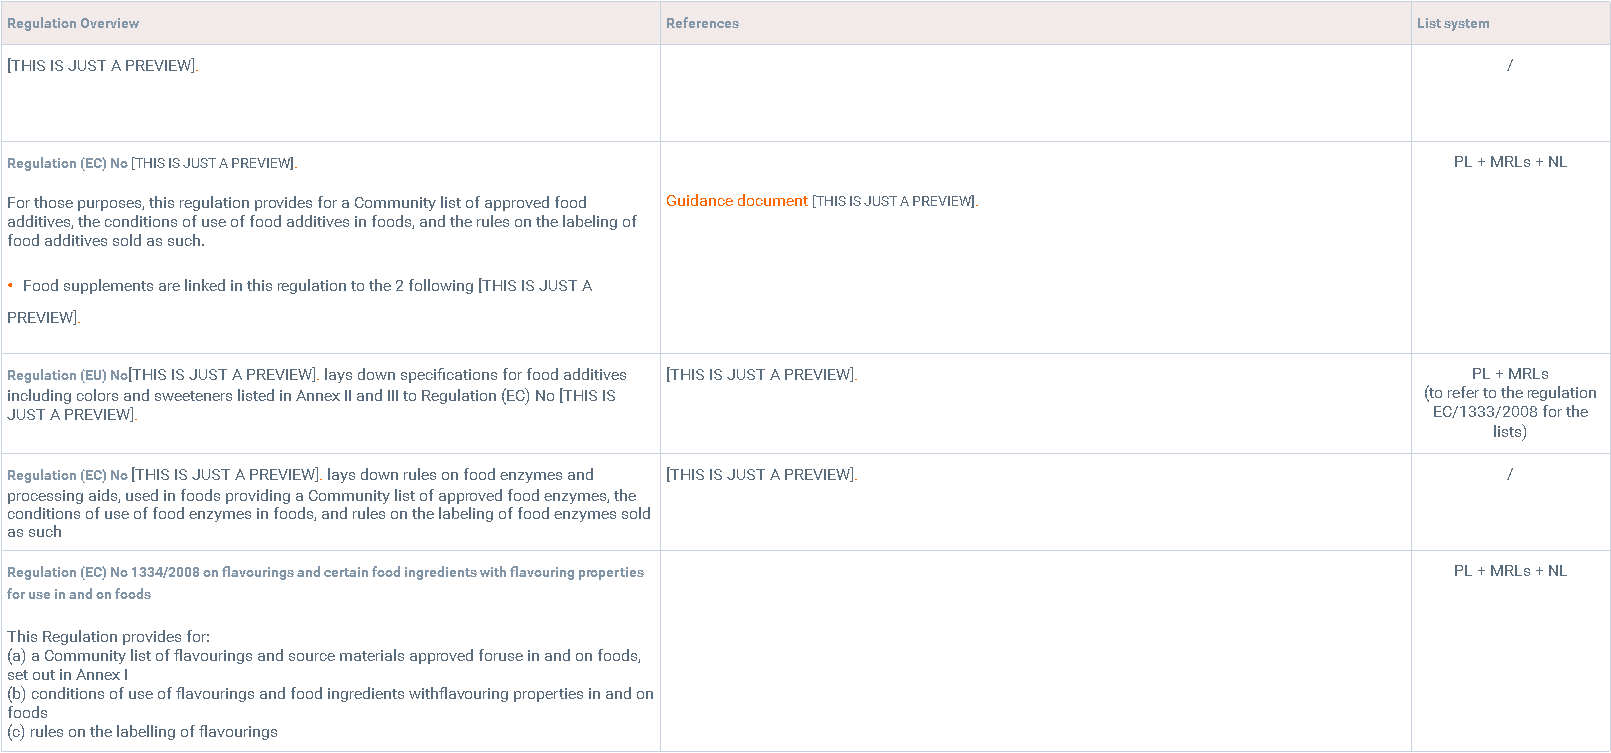Click the slash in the first row's List system cell
The width and height of the screenshot is (1611, 753).
pos(1510,66)
